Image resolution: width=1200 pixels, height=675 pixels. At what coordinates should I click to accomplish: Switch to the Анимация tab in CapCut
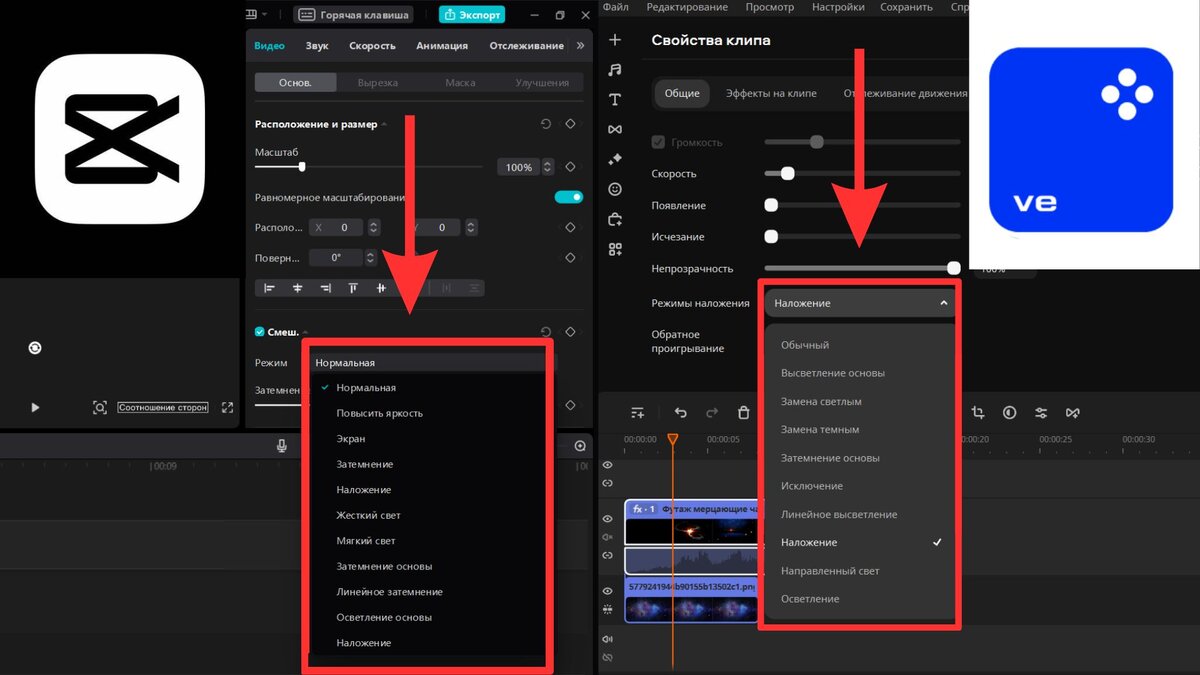click(x=442, y=45)
